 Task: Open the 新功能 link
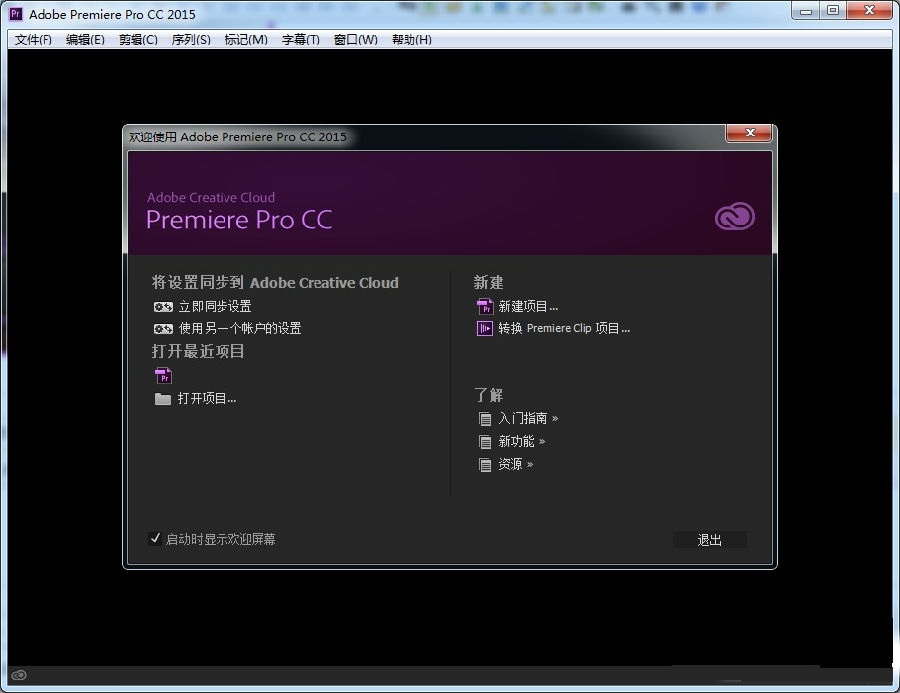(x=522, y=442)
